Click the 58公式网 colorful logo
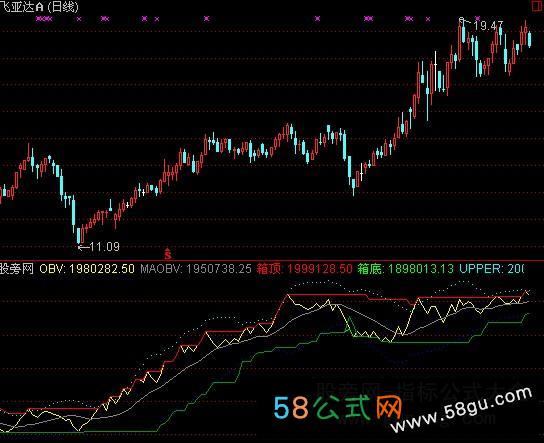 pyautogui.click(x=337, y=408)
